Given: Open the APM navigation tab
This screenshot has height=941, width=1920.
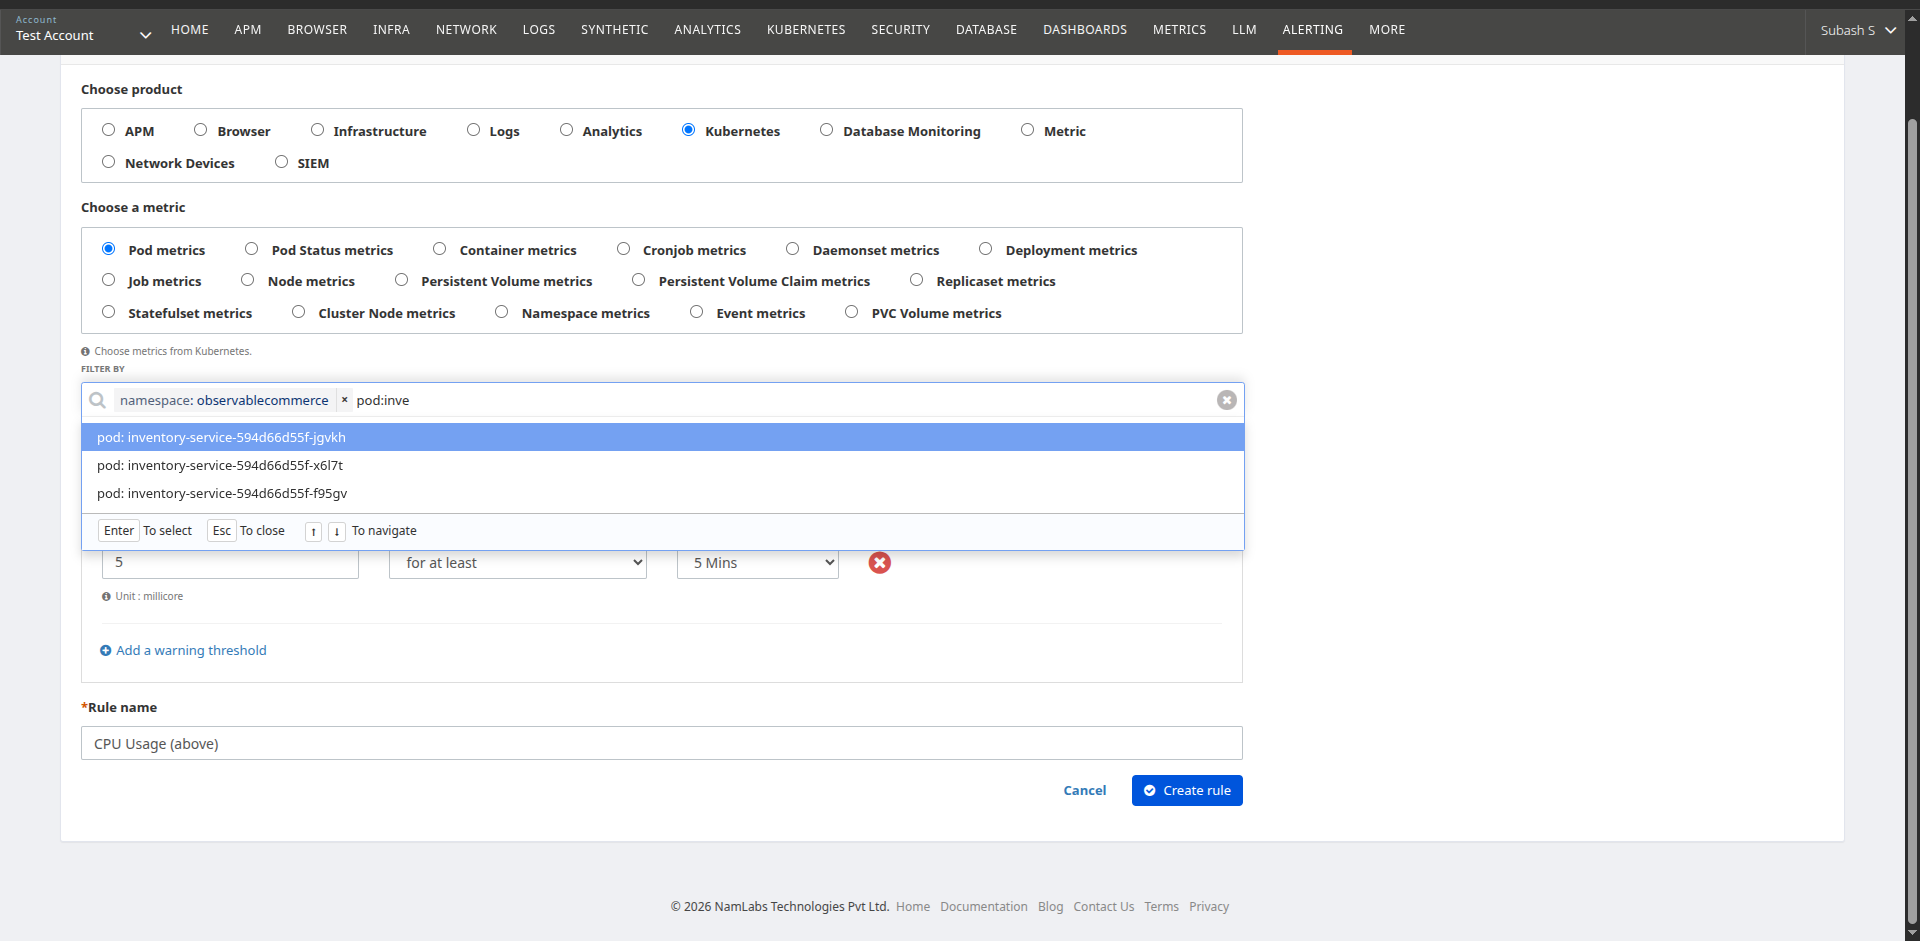Looking at the screenshot, I should pos(248,30).
